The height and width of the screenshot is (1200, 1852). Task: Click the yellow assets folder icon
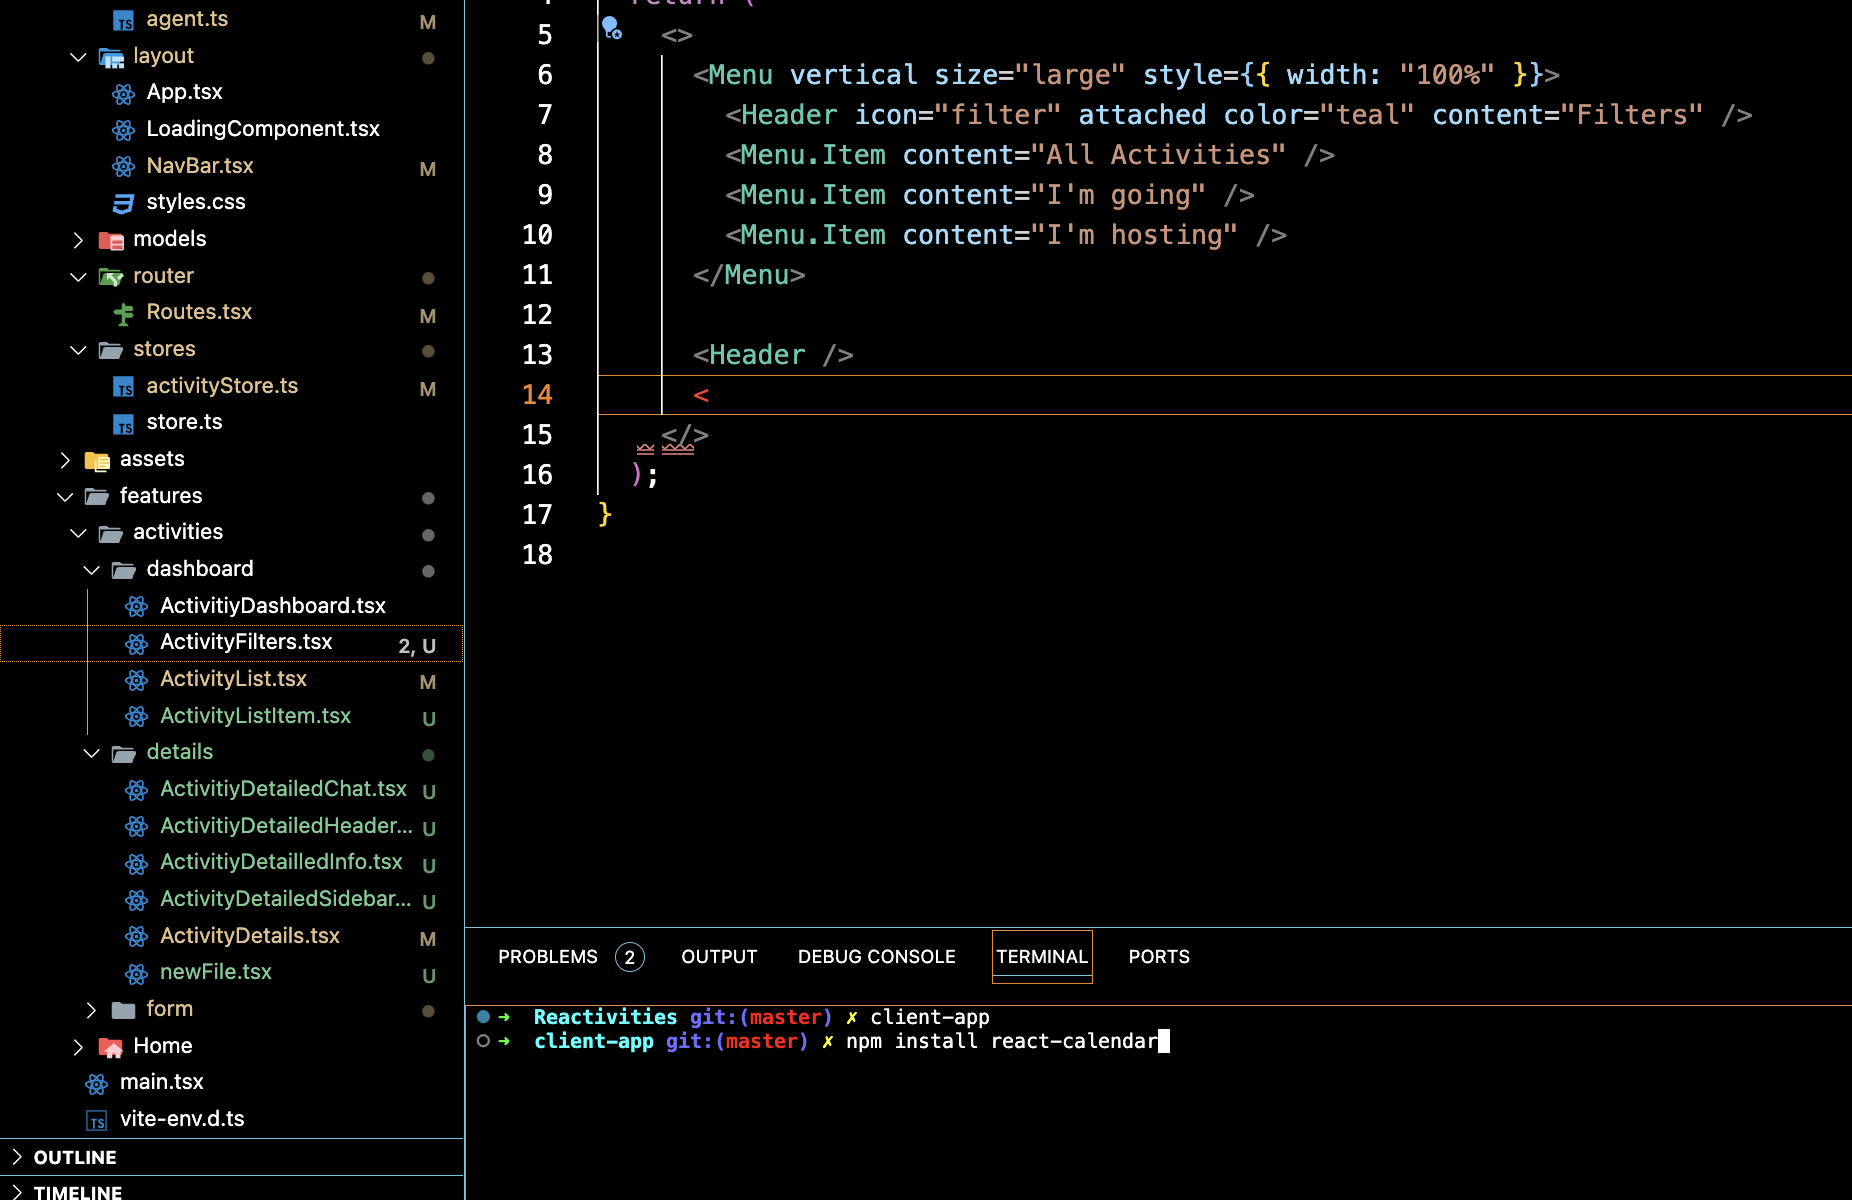[97, 461]
